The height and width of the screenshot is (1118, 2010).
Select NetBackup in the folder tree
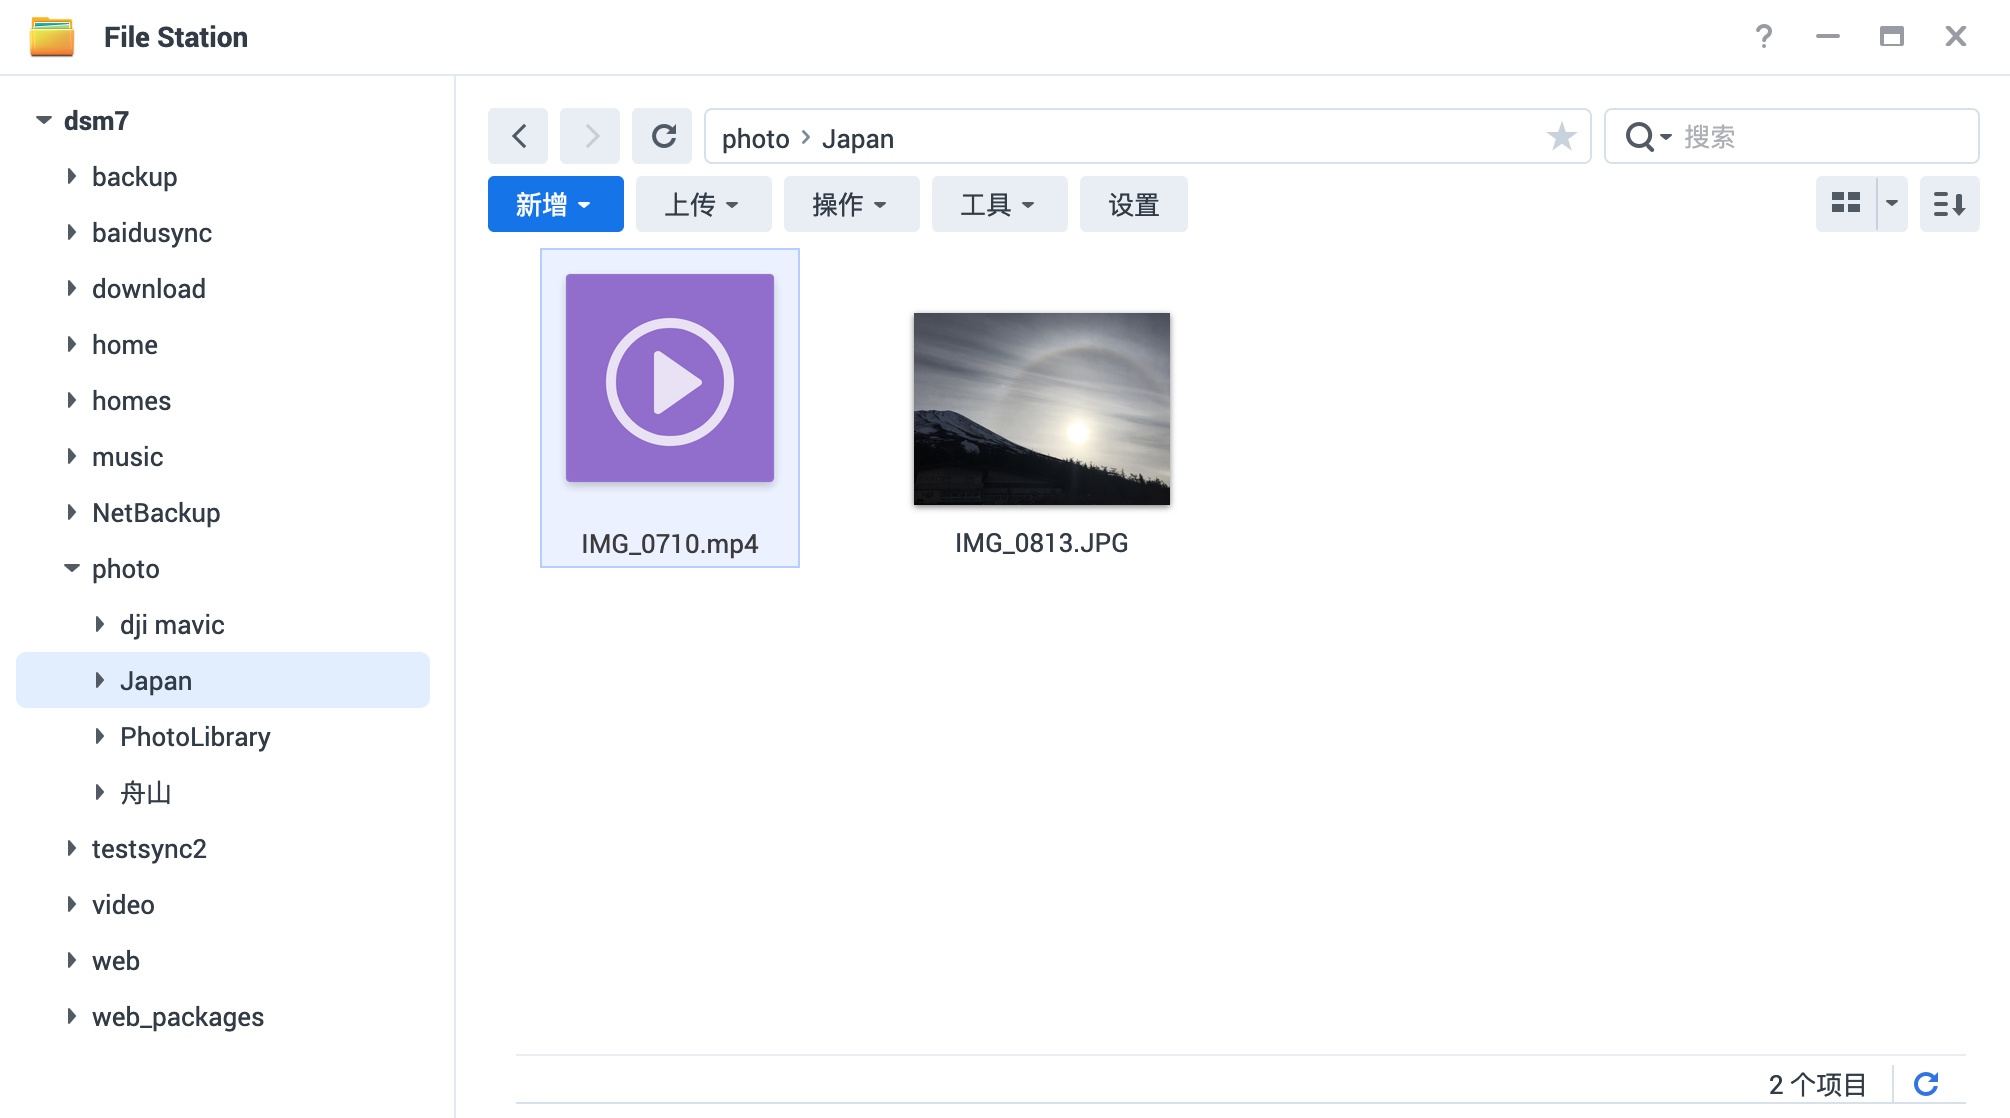156,513
